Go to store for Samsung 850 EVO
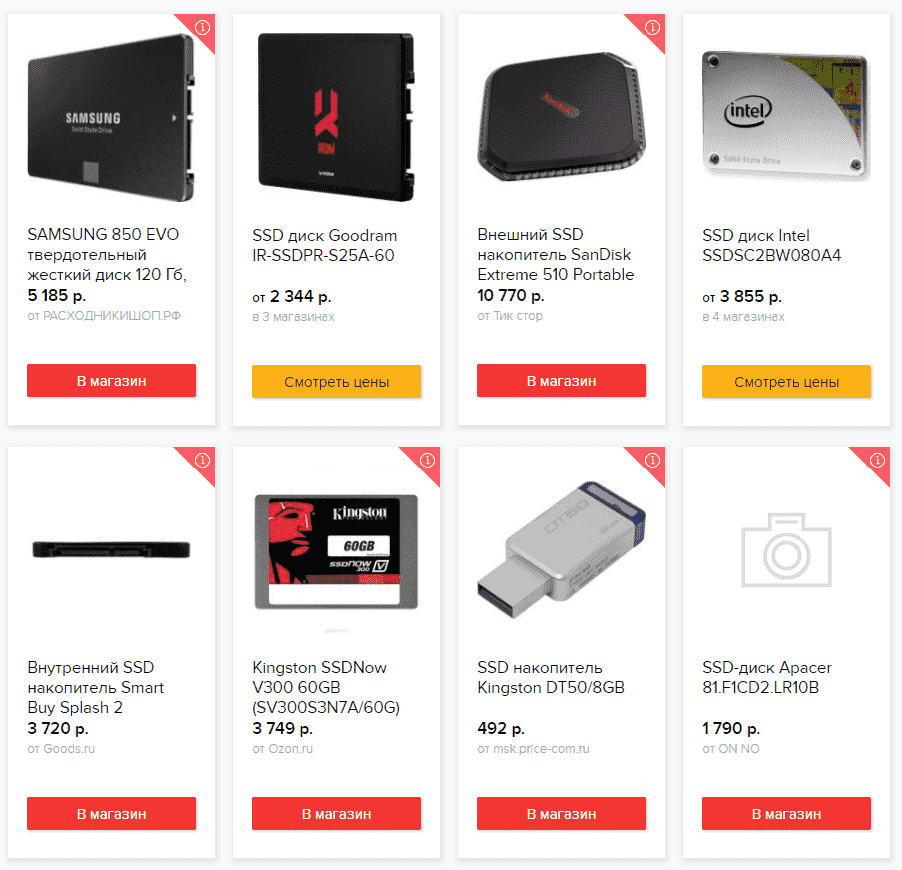 [x=112, y=381]
